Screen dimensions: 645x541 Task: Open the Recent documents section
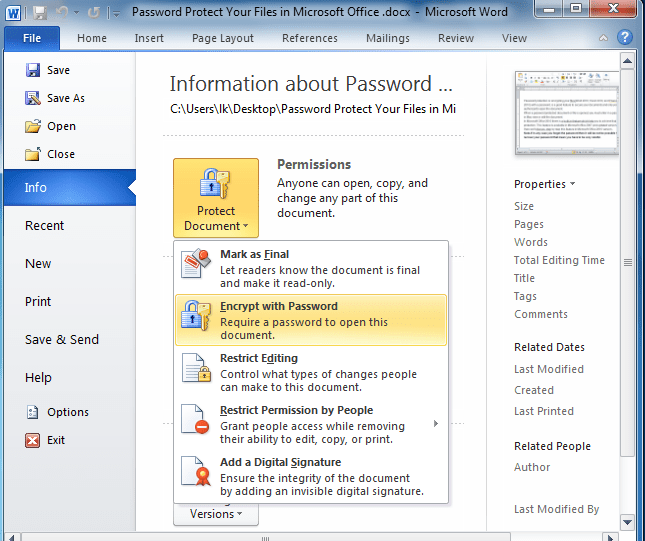click(x=44, y=225)
